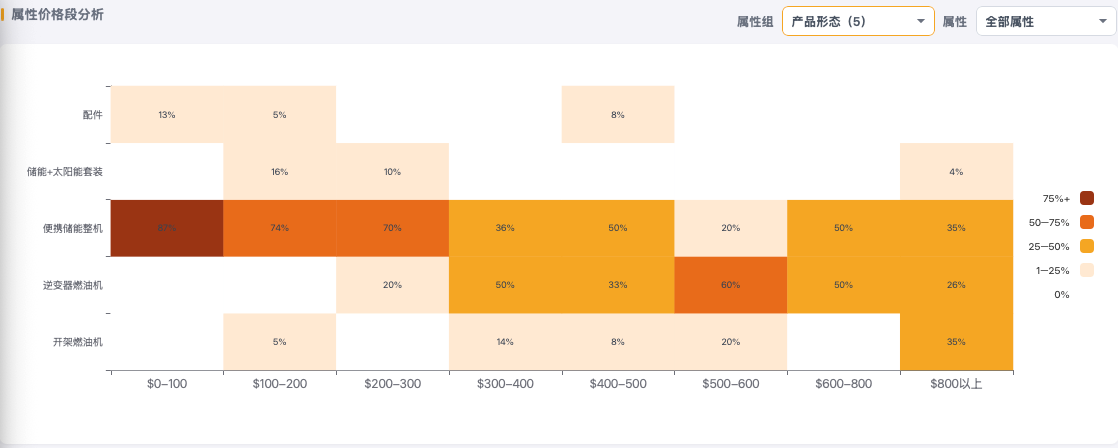Toggle the 1–25% light peach legend swatch
The image size is (1118, 448).
1087,270
